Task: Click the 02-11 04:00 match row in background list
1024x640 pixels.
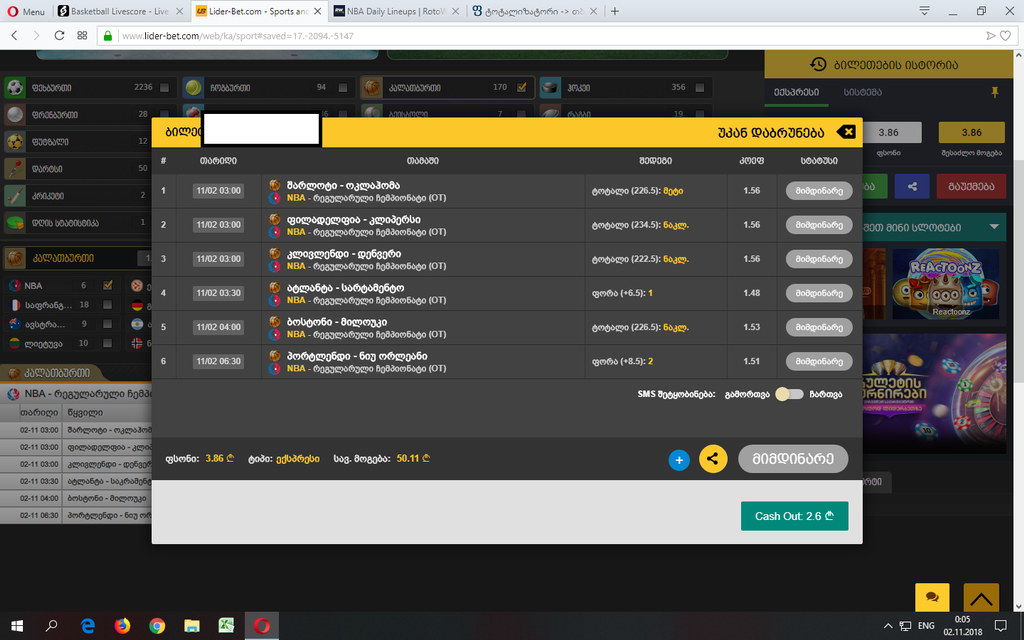Action: tap(76, 498)
